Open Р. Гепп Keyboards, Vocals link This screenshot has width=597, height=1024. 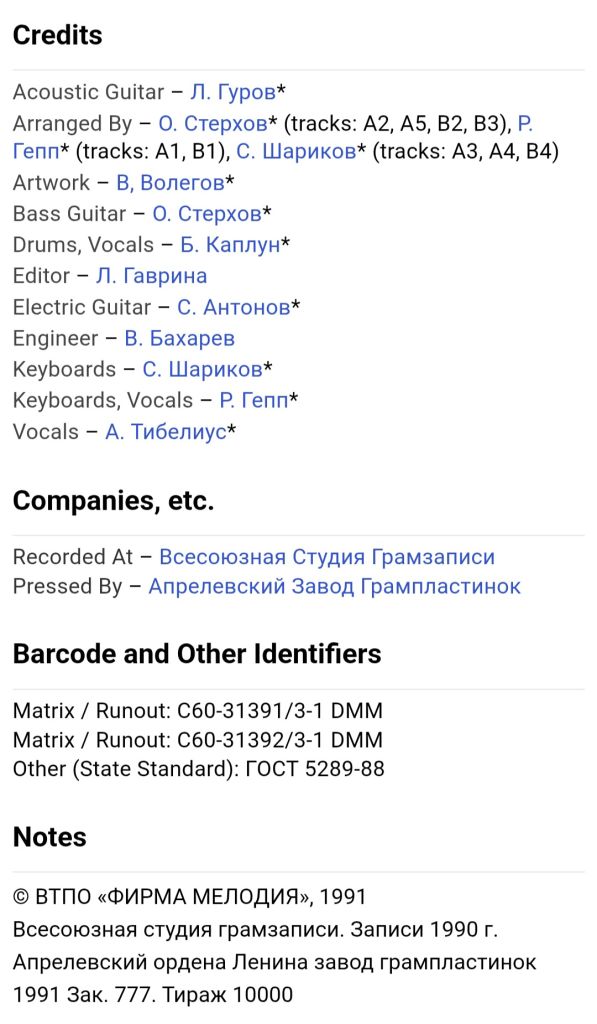253,400
